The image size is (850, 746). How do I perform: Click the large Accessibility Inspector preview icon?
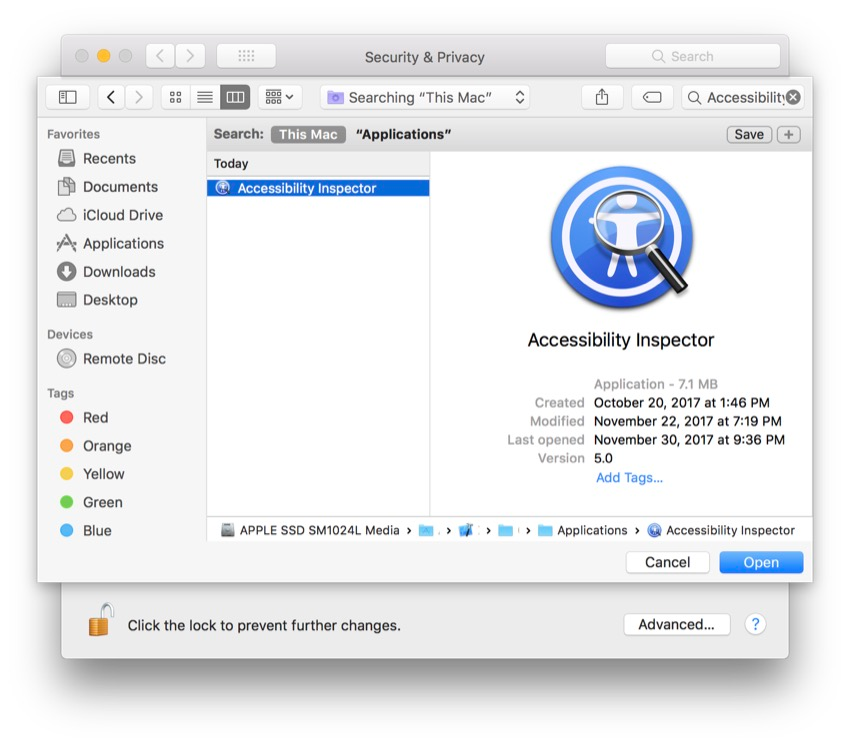click(621, 237)
